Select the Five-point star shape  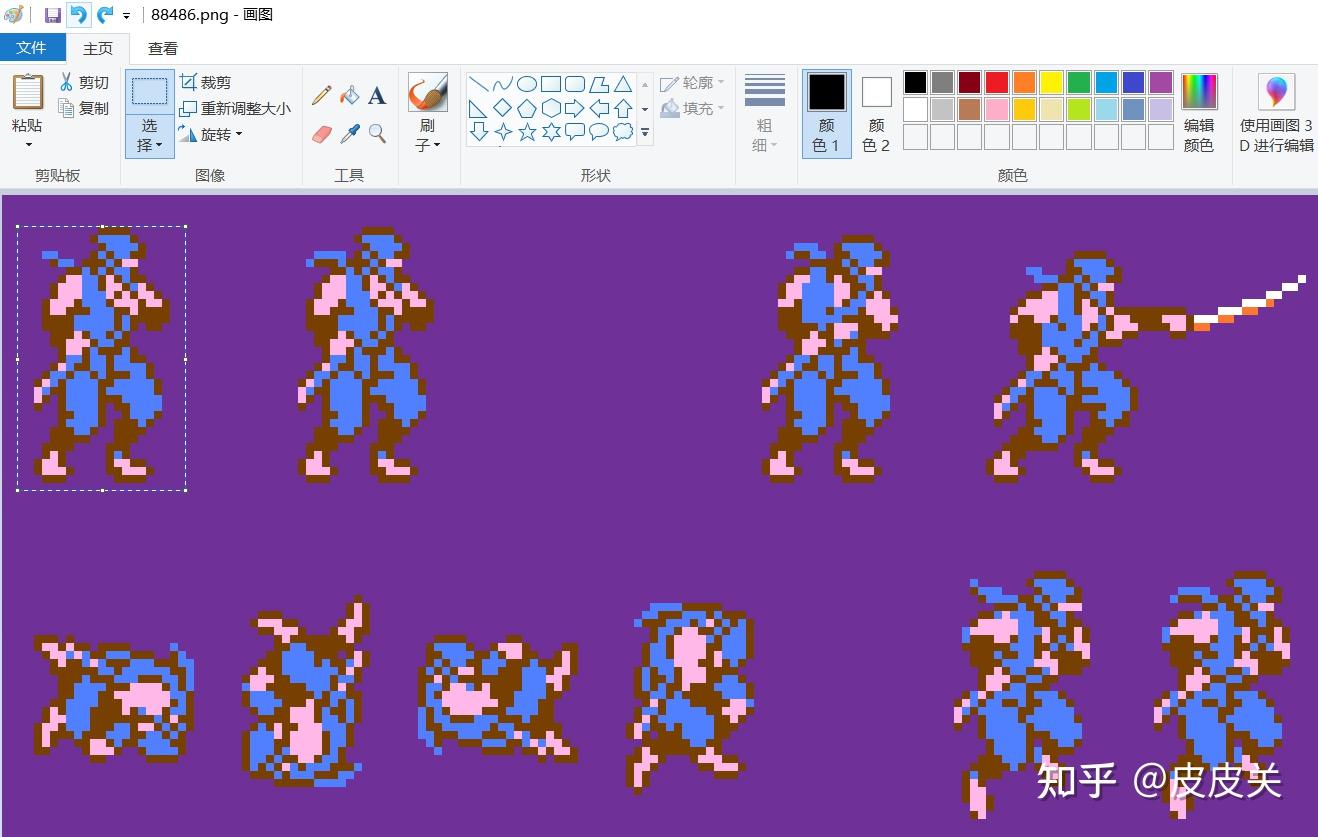pyautogui.click(x=527, y=132)
